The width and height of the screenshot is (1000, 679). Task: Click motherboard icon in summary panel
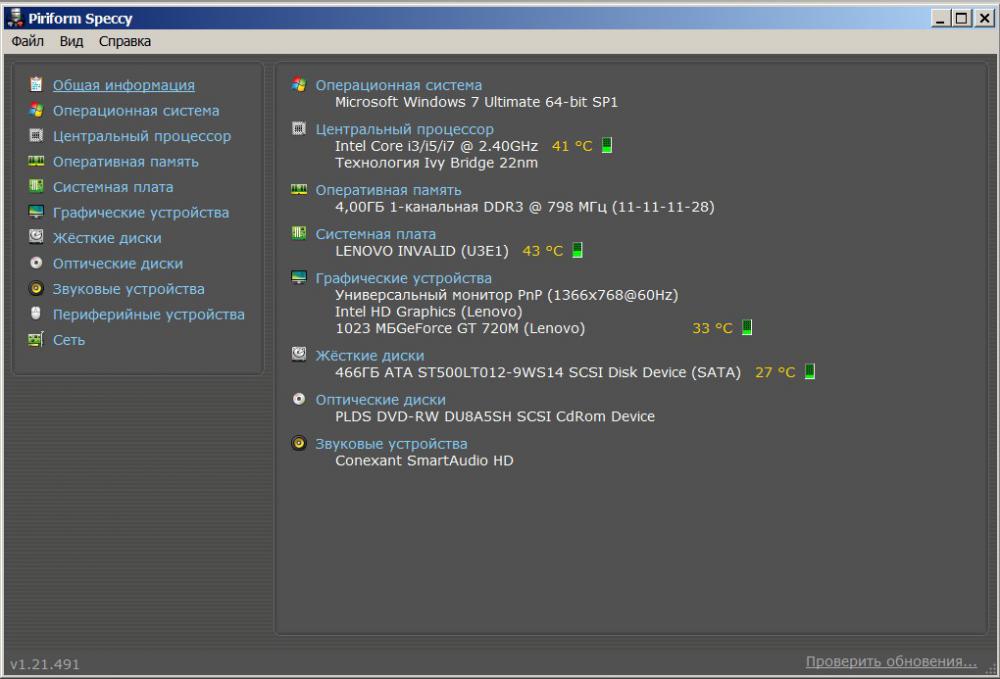298,233
